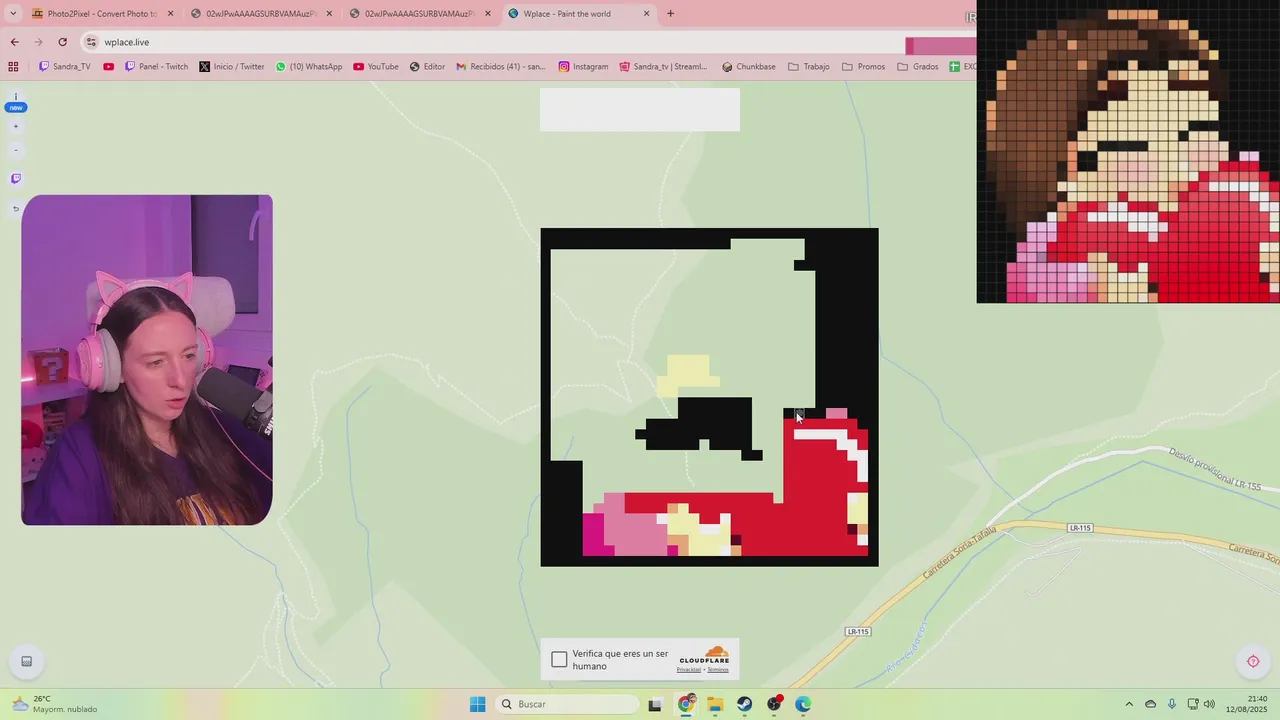Viewport: 1280px width, 720px height.
Task: Open the Sandra_TV Twitch bookmark
Action: (x=64, y=67)
